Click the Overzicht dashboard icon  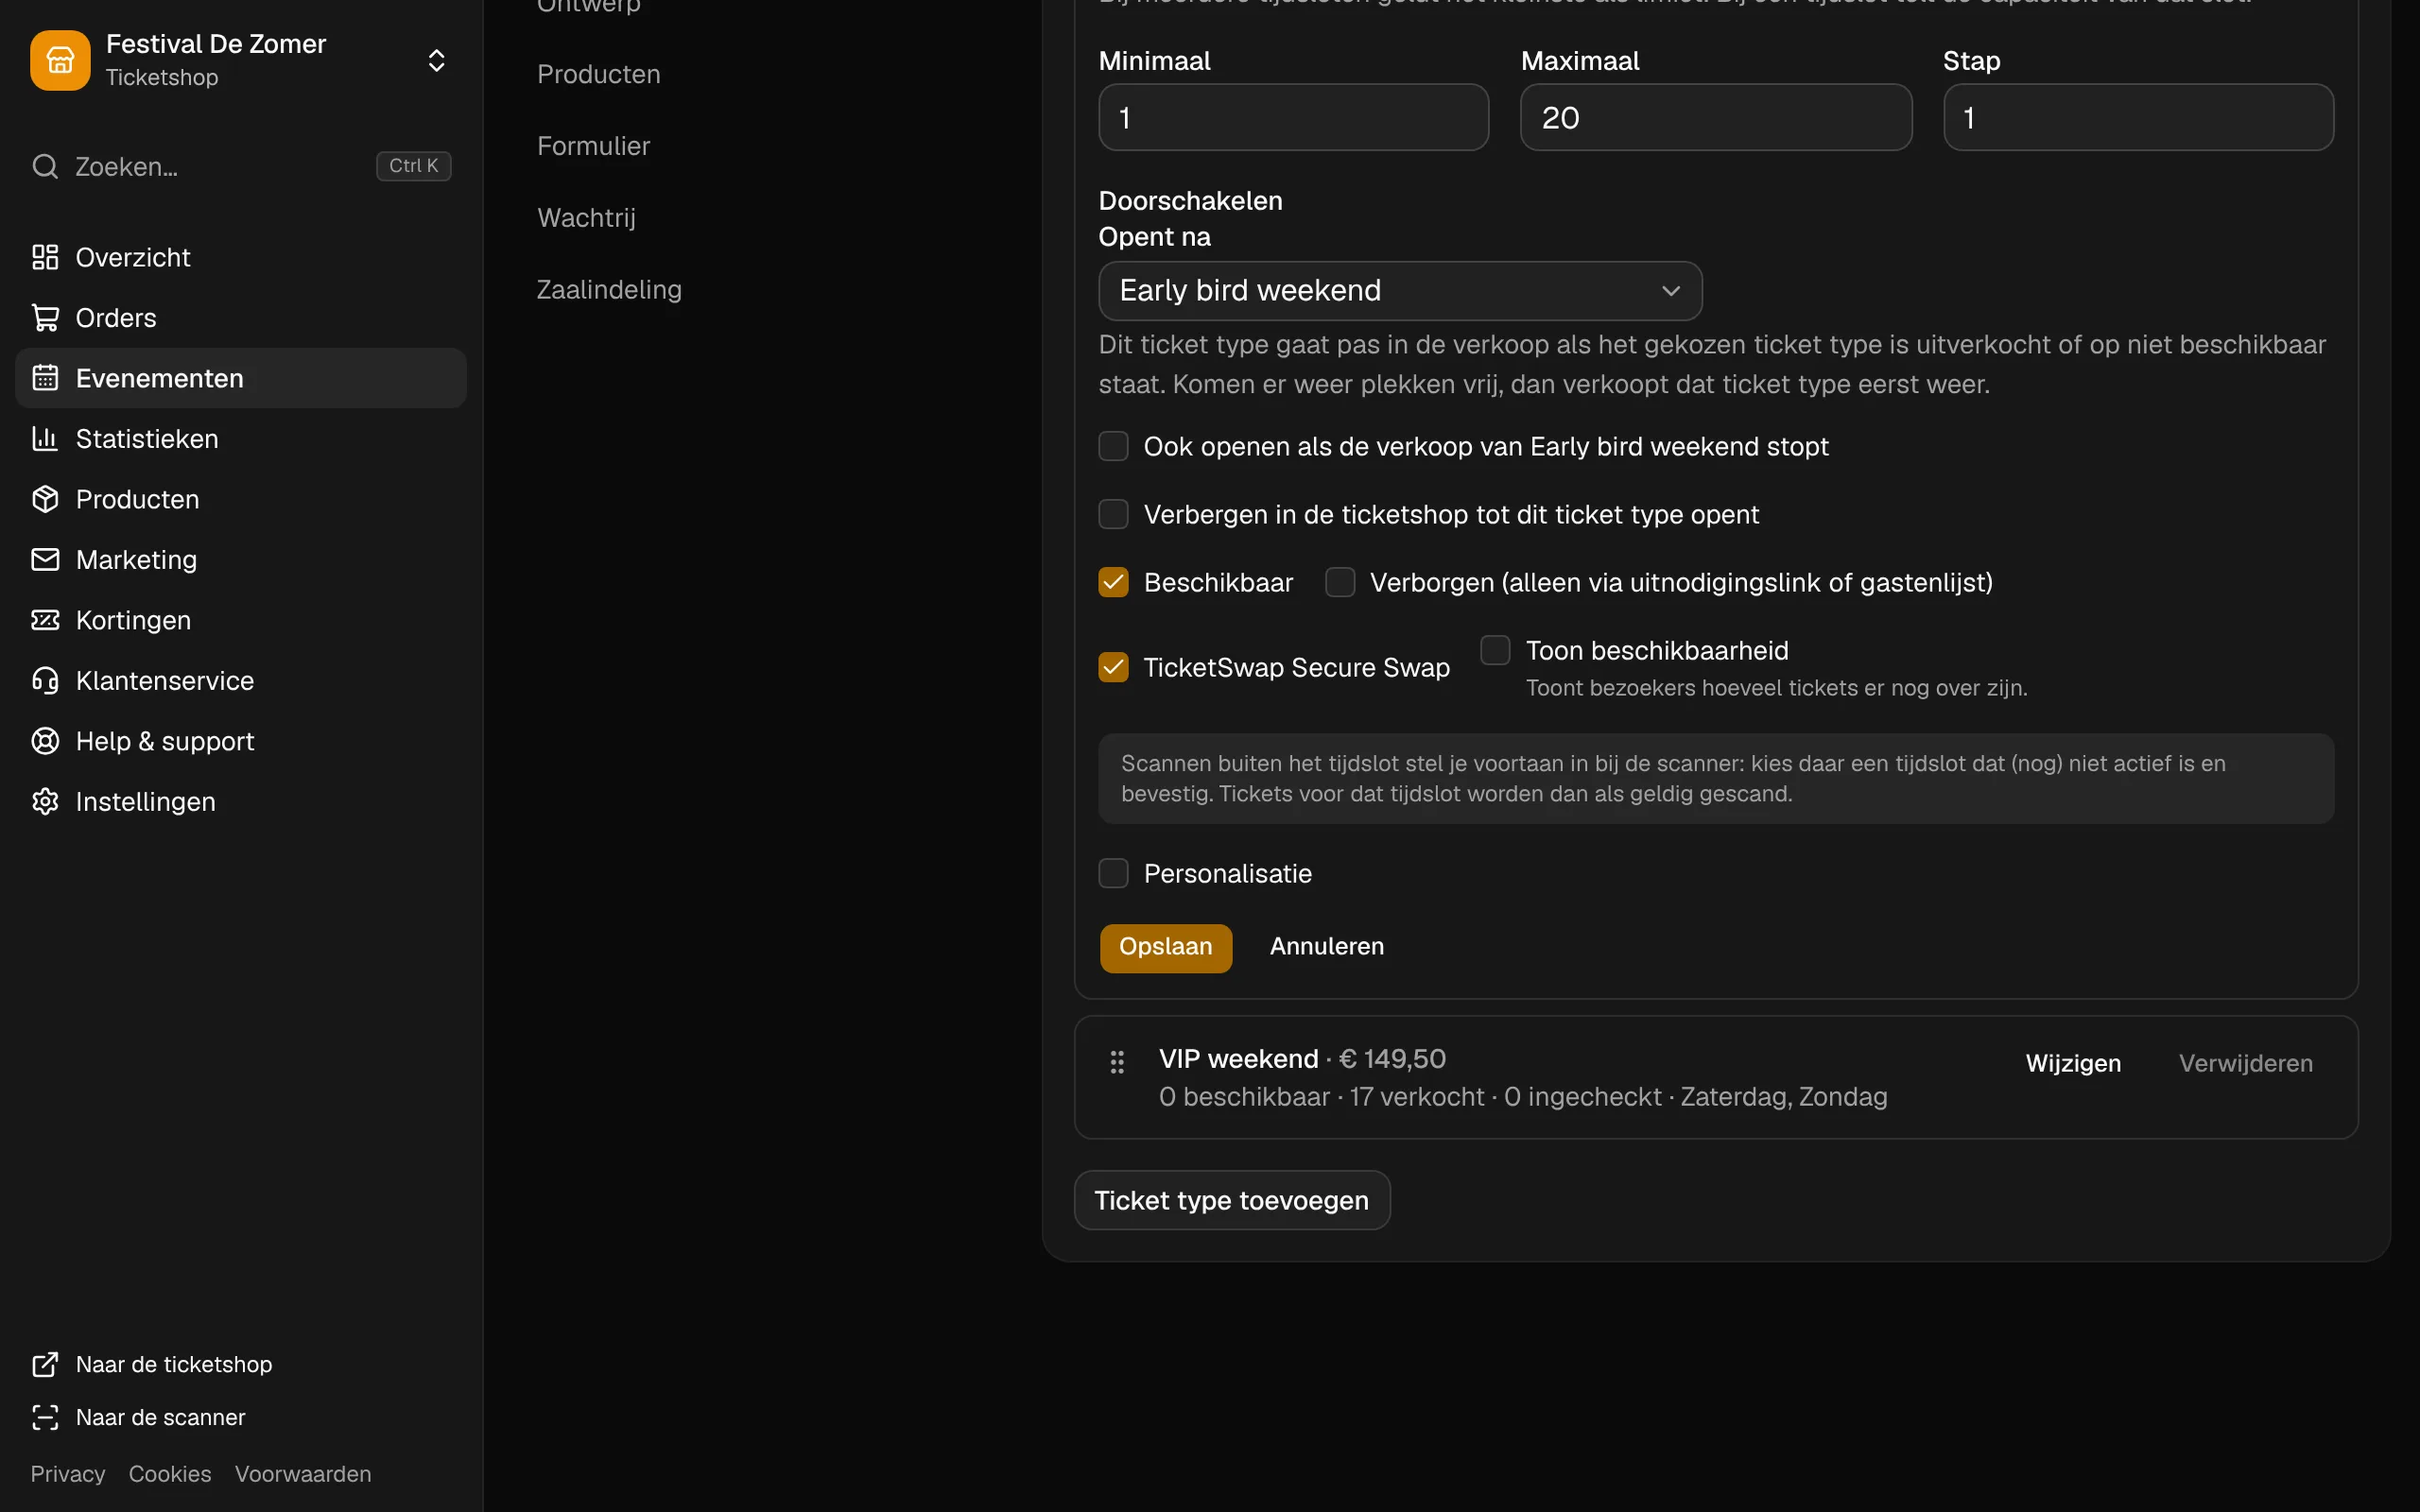[45, 257]
